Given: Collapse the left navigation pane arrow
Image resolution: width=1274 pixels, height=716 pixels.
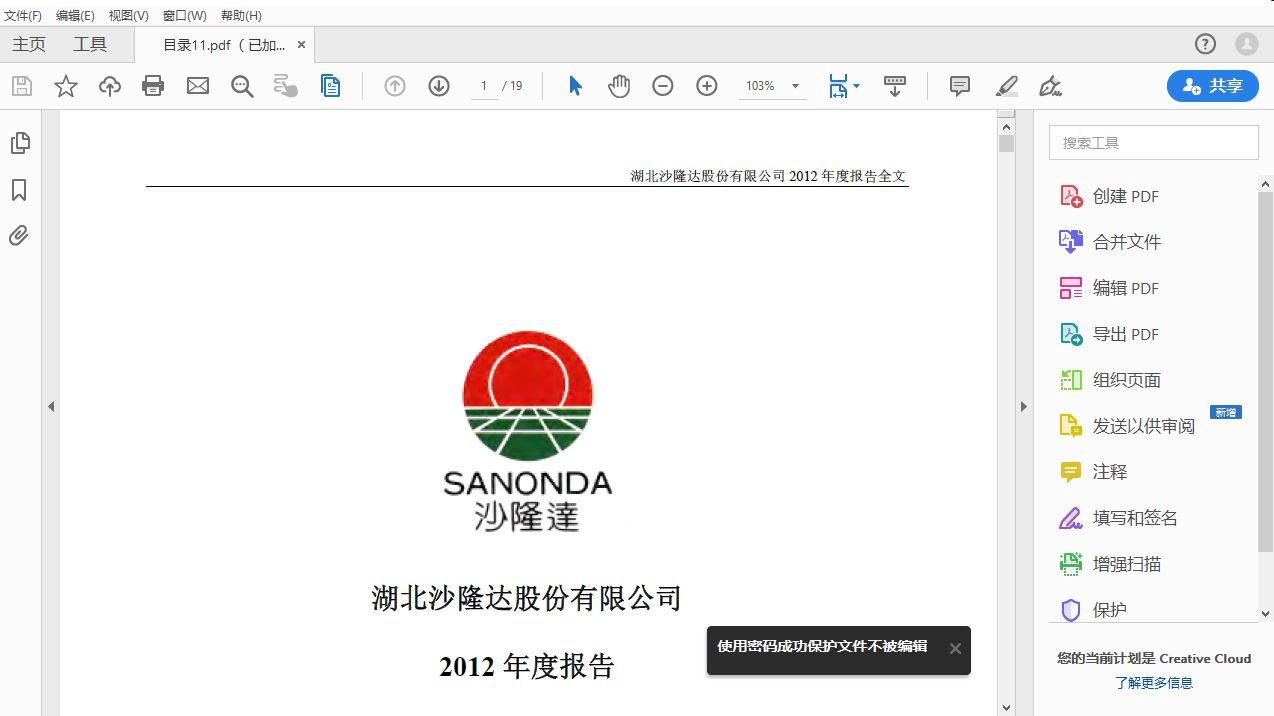Looking at the screenshot, I should click(51, 407).
